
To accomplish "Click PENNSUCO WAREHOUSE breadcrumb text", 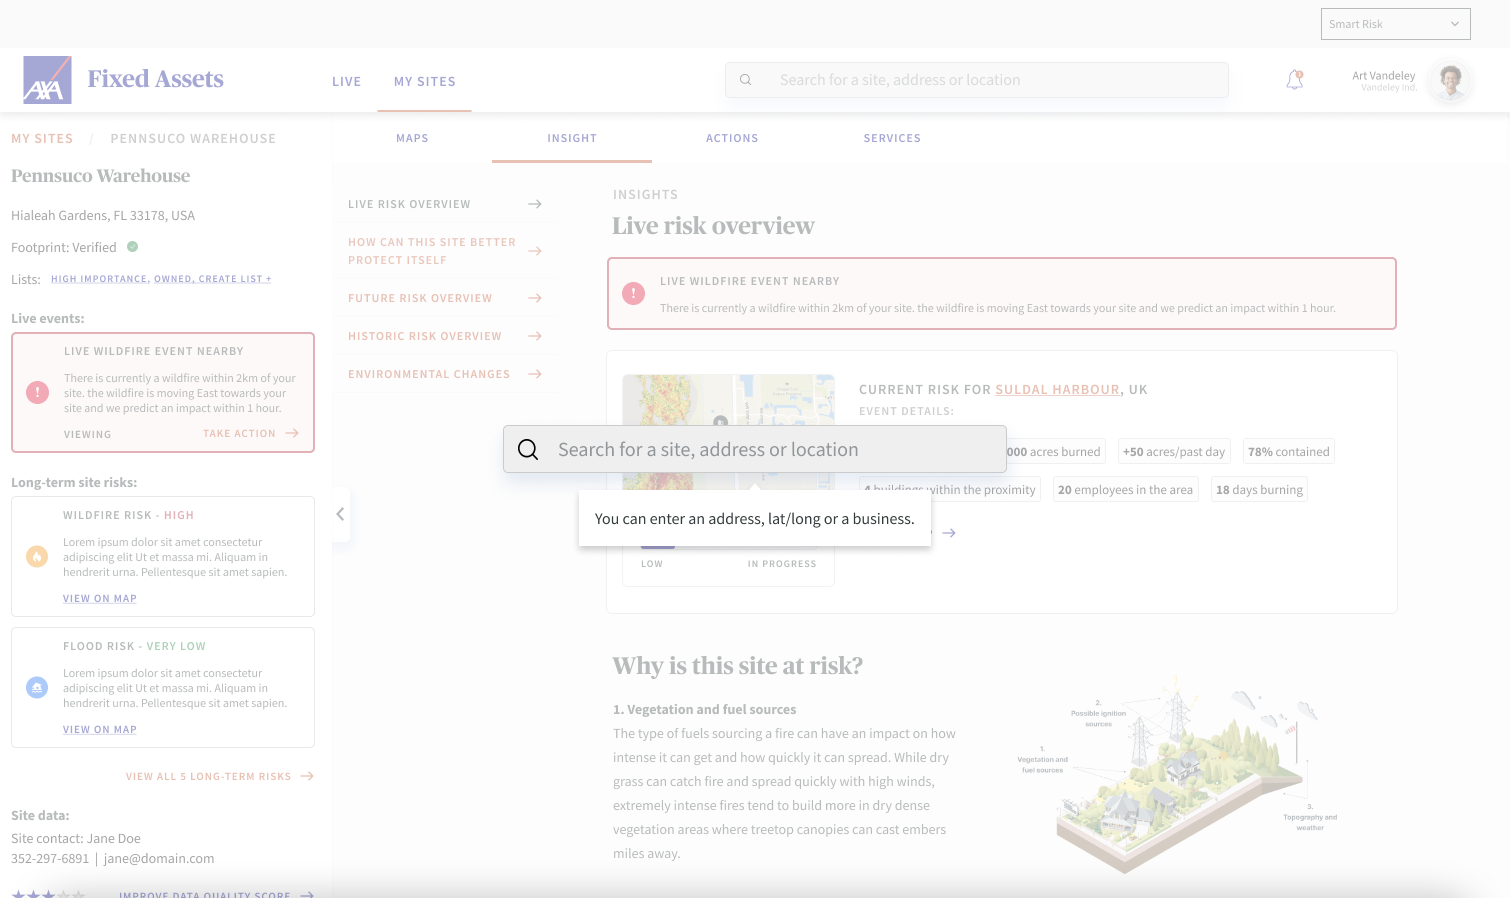I will pos(193,139).
